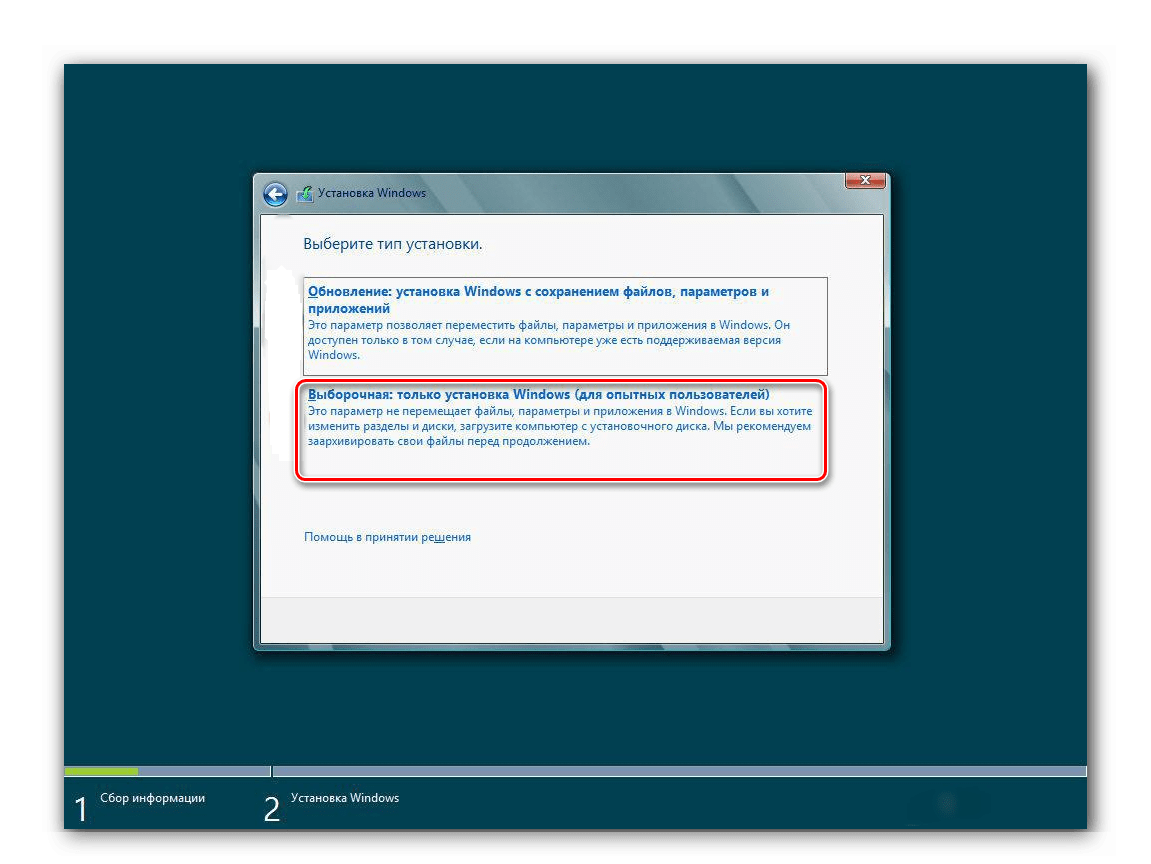
Task: Click step 2 Установка Windows label at bottom
Action: pos(345,798)
